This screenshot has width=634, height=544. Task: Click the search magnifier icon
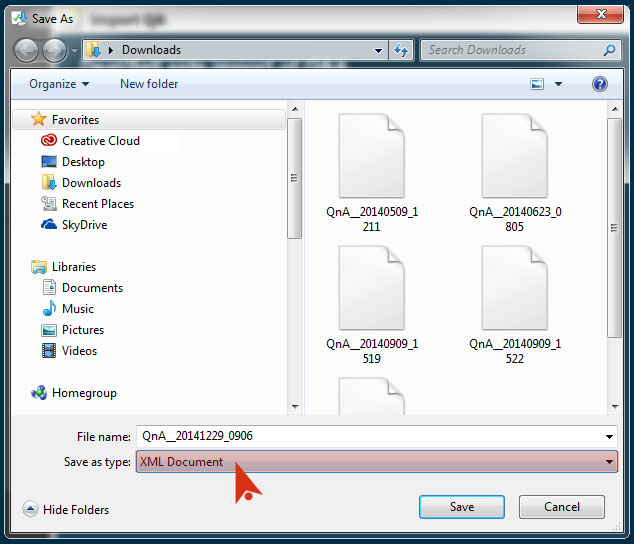pos(609,50)
